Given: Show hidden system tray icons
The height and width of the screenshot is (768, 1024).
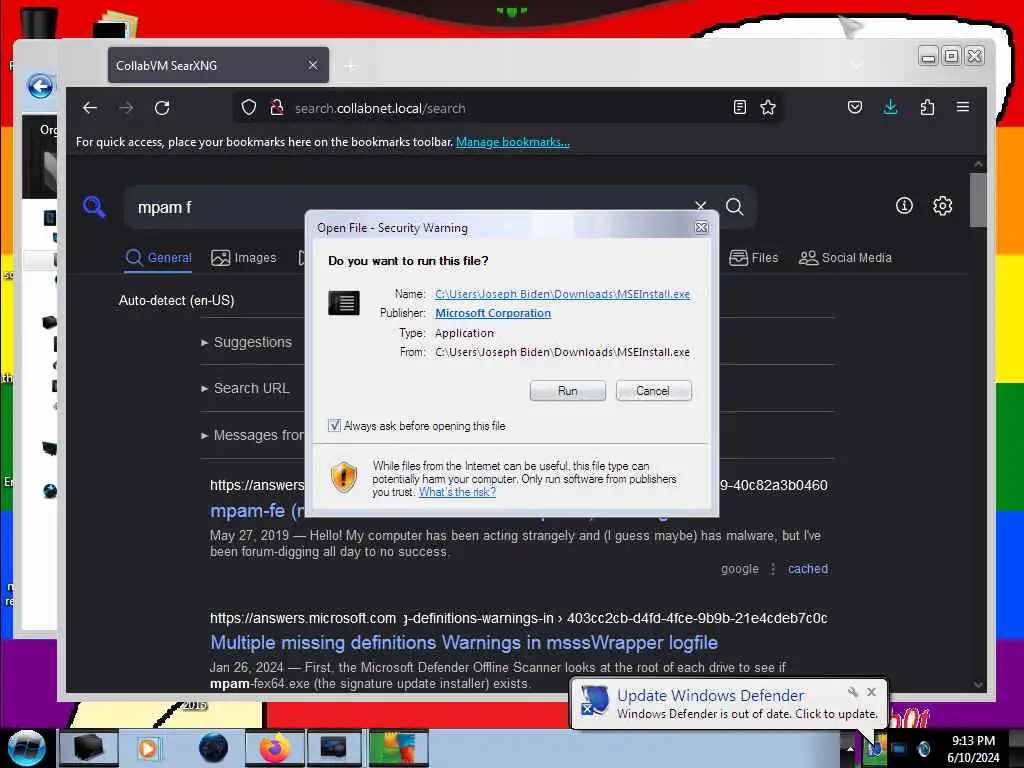Looking at the screenshot, I should (850, 748).
